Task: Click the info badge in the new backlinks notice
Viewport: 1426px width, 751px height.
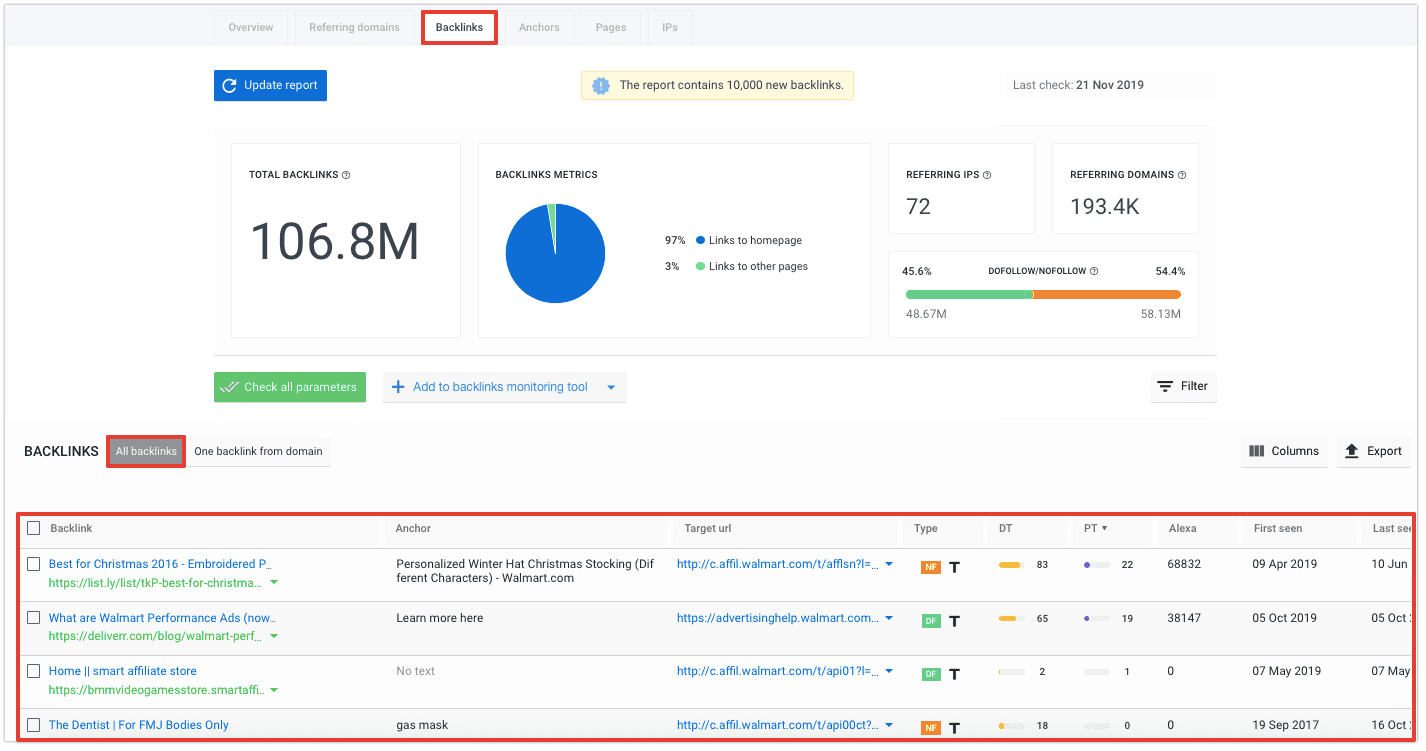Action: tap(601, 86)
